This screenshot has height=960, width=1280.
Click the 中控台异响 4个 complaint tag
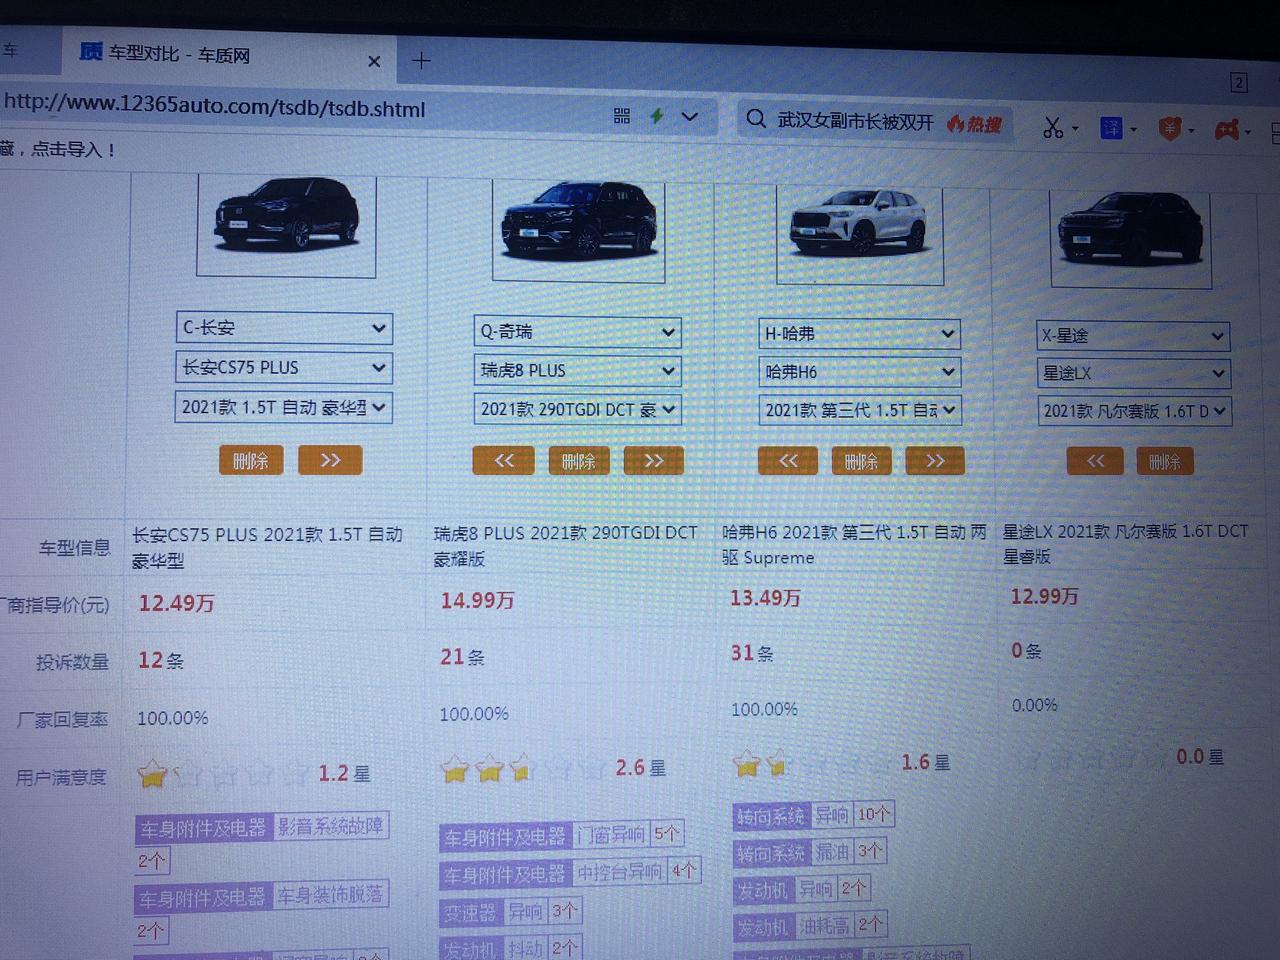pos(570,873)
